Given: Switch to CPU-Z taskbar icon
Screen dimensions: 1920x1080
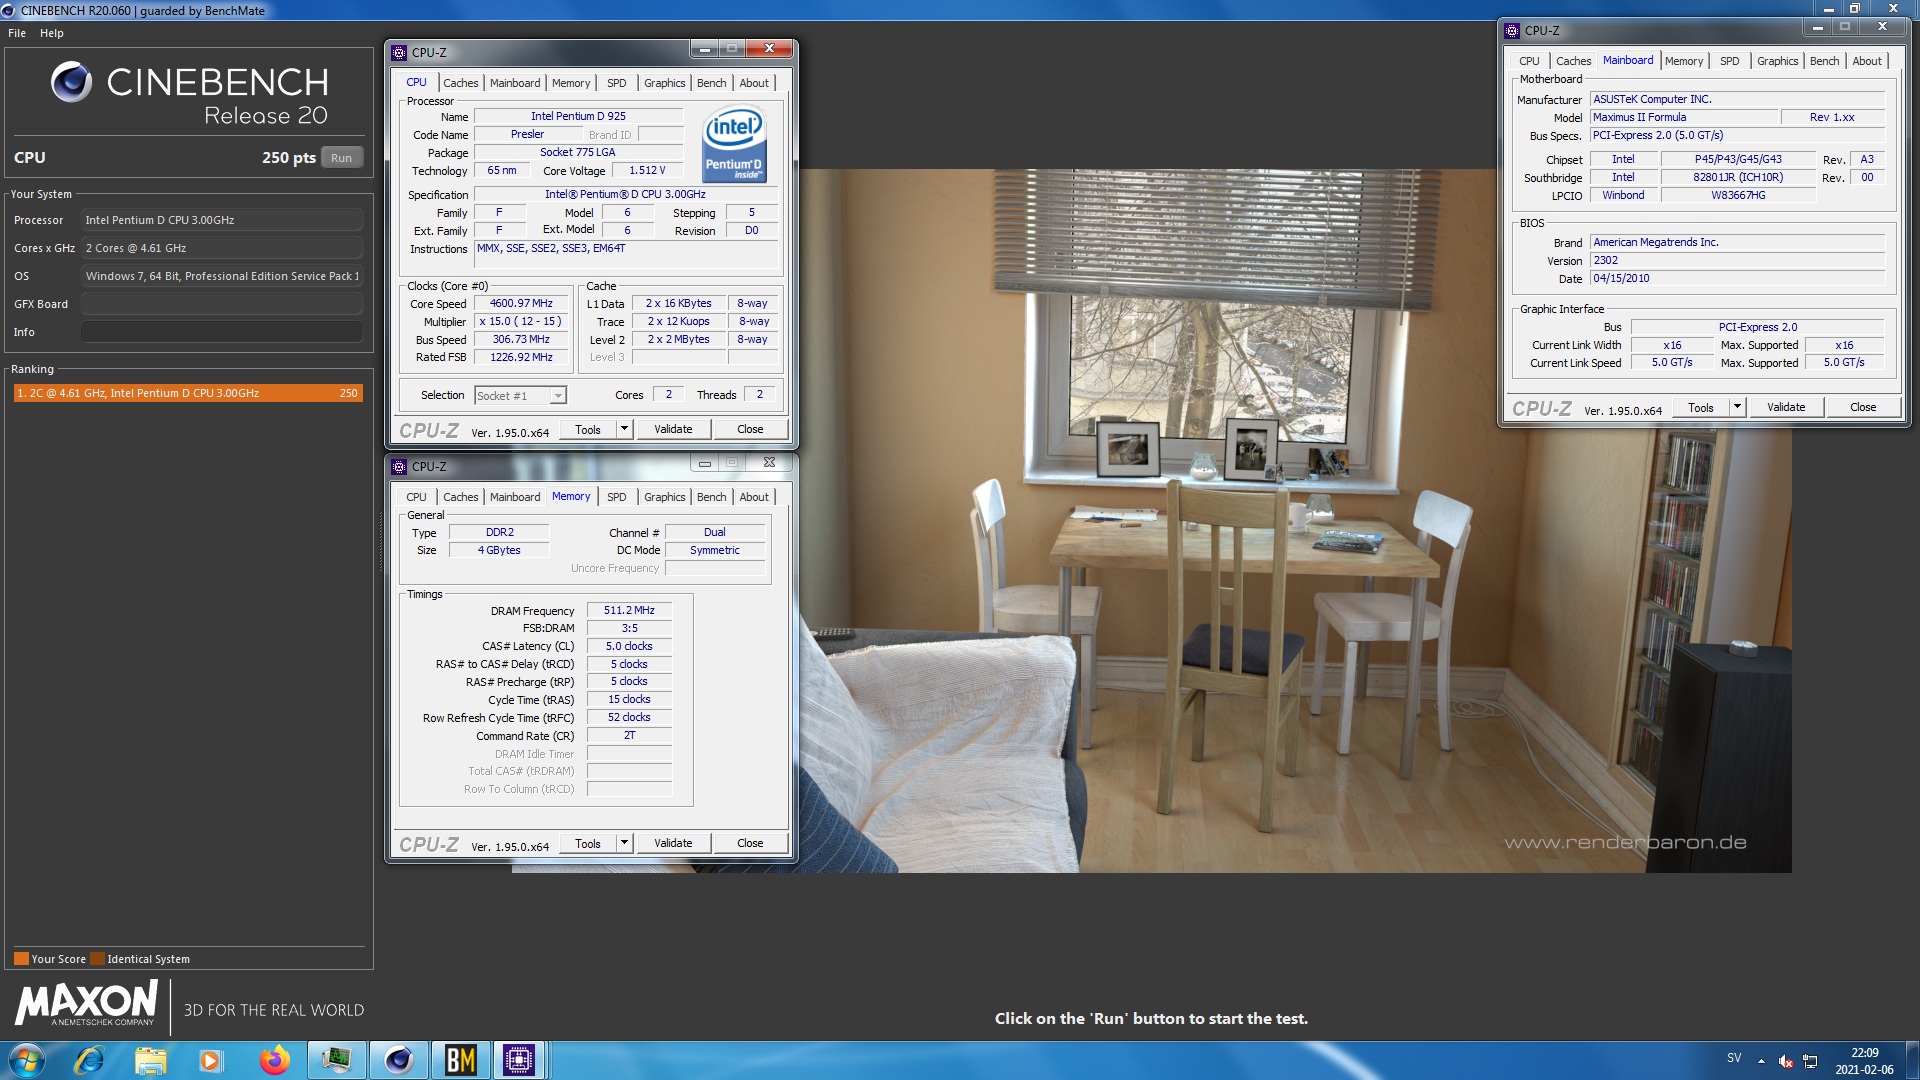Looking at the screenshot, I should click(519, 1060).
